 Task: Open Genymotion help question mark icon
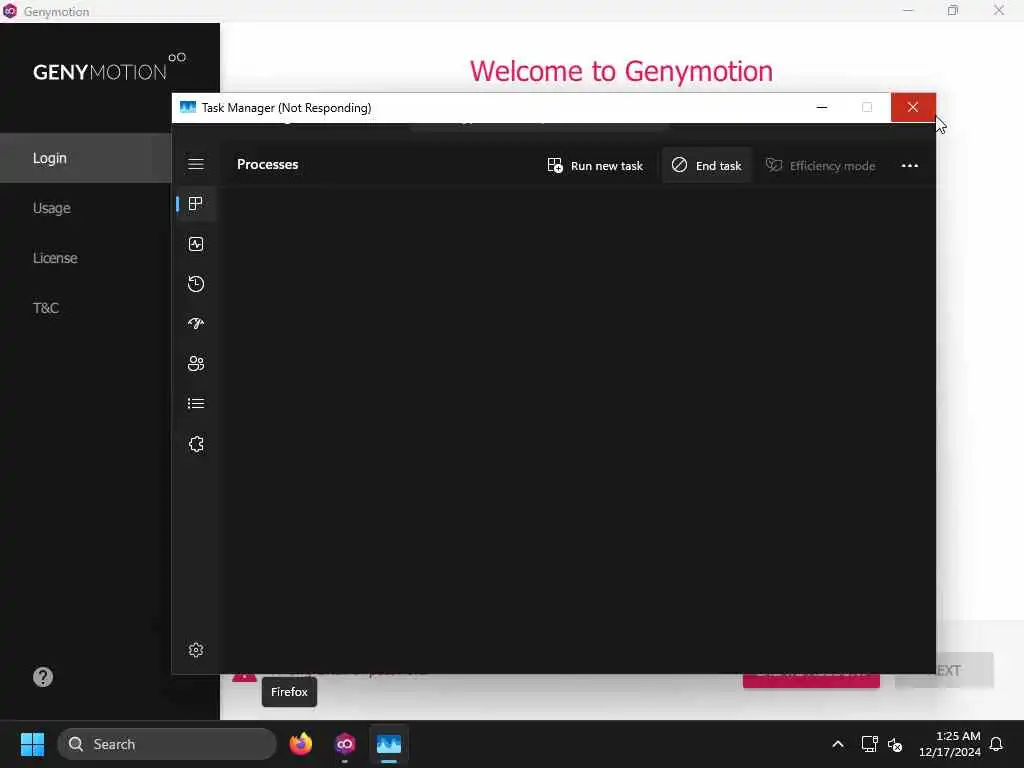(43, 677)
